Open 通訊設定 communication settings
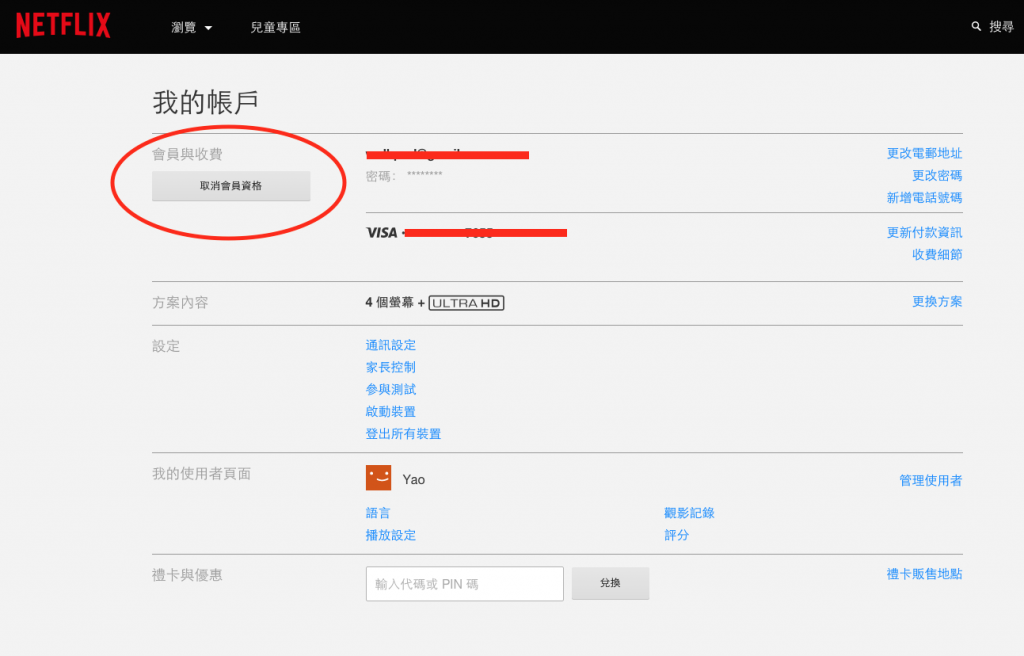Viewport: 1024px width, 656px height. click(391, 345)
